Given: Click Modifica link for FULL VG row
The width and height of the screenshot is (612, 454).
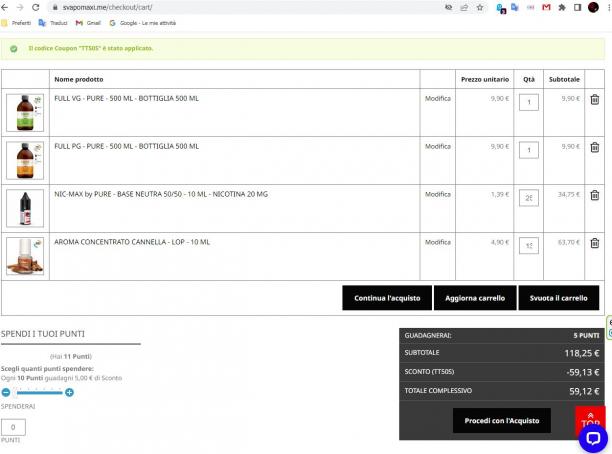Looking at the screenshot, I should (x=438, y=98).
